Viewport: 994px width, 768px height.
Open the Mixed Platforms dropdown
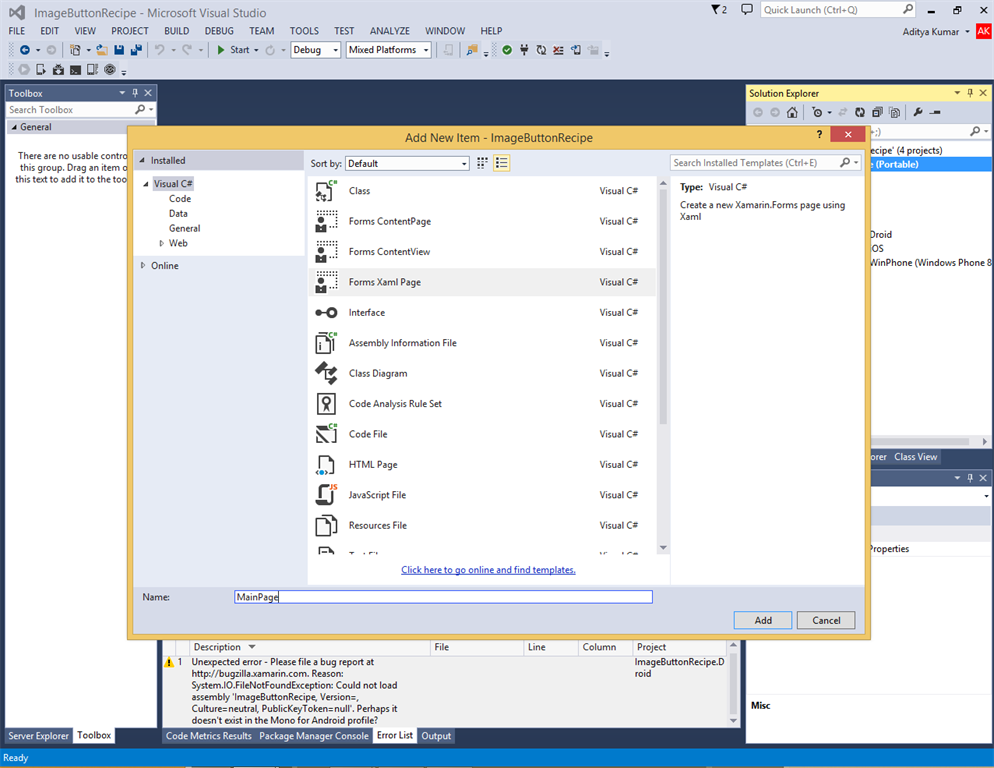click(x=389, y=50)
